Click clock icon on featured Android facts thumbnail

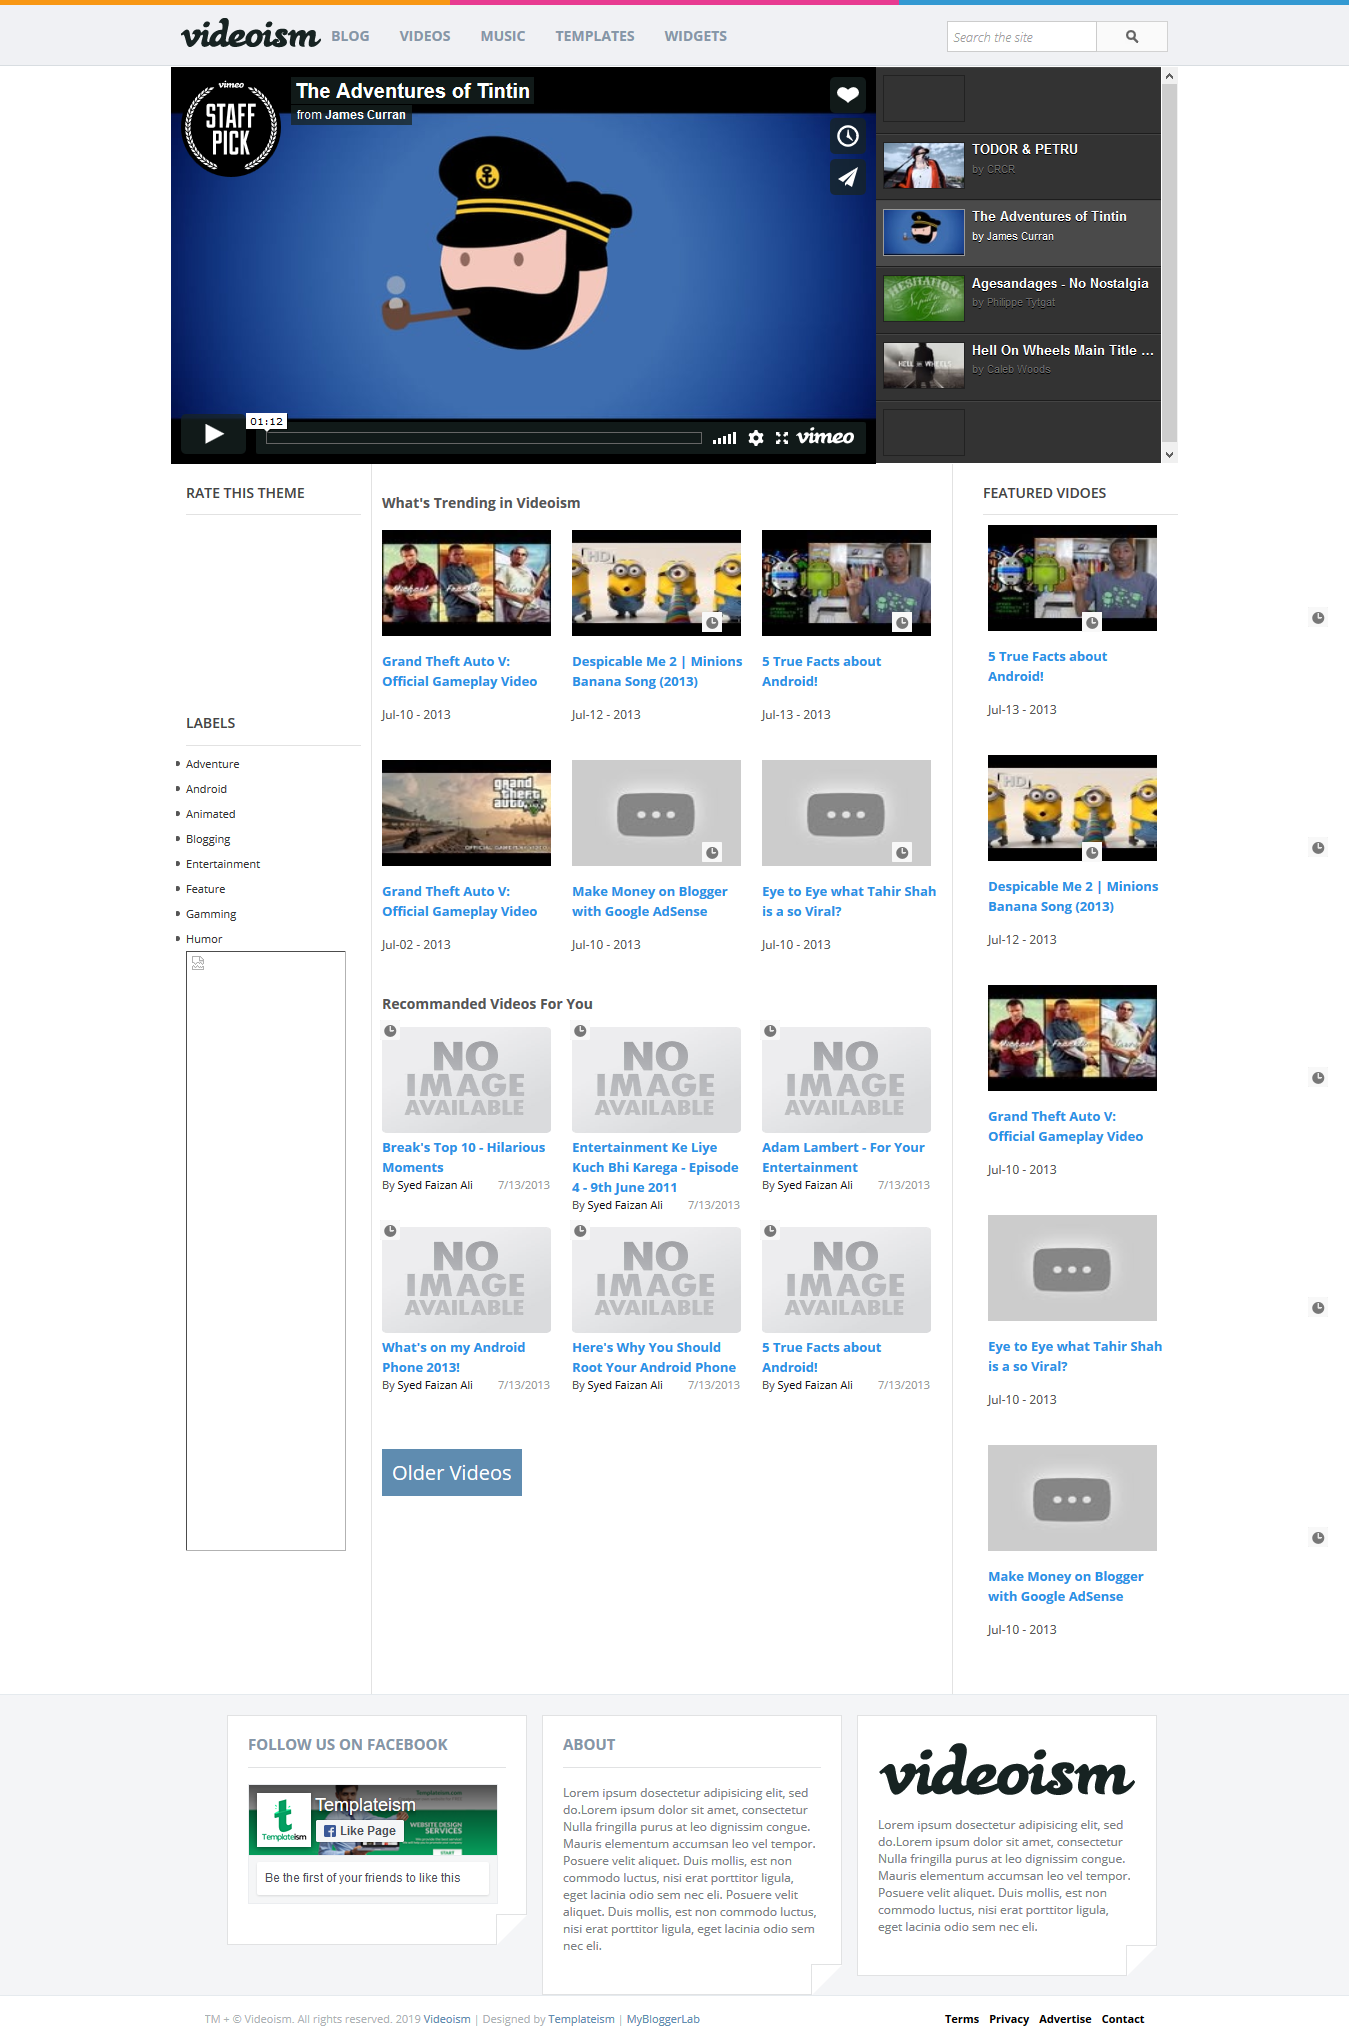point(1092,623)
